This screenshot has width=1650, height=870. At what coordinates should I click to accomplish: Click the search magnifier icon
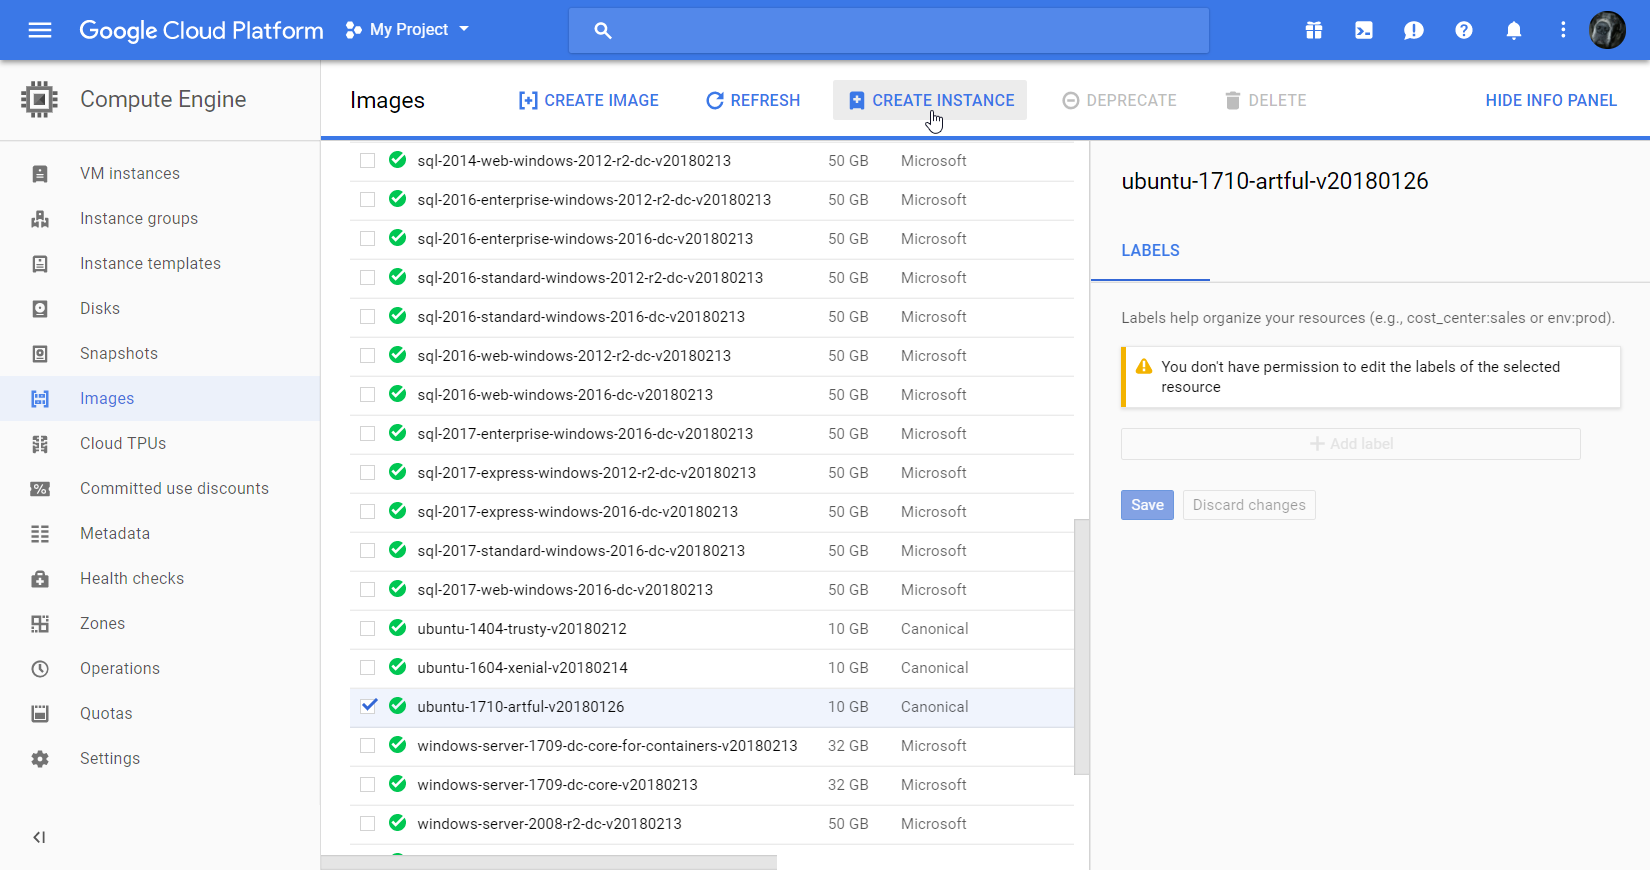tap(603, 30)
